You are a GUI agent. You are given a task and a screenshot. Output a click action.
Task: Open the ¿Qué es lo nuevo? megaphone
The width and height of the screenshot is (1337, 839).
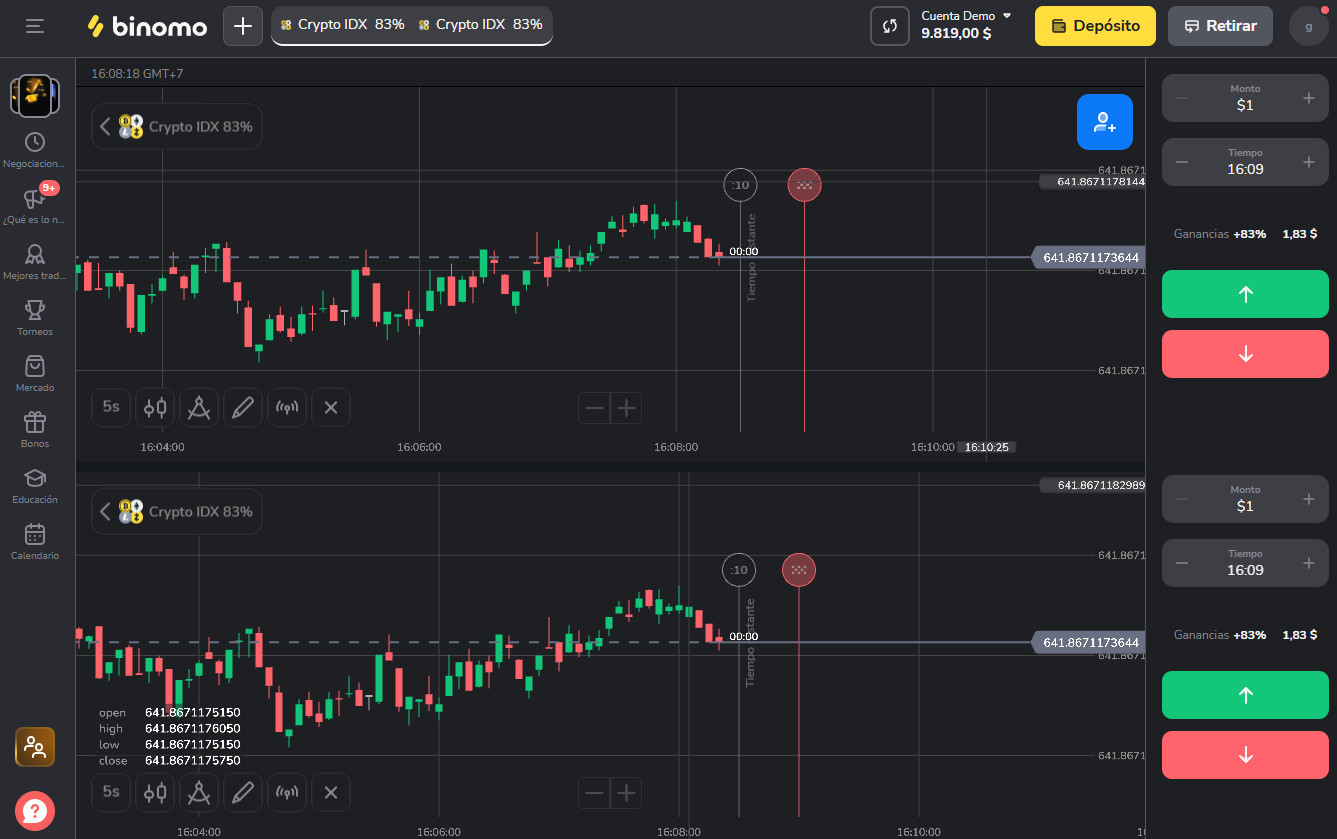click(x=35, y=206)
